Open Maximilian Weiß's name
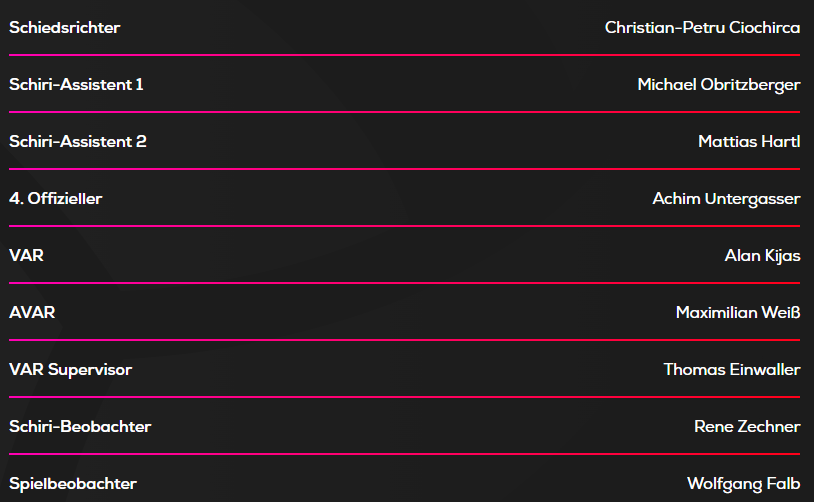The image size is (814, 502). [738, 313]
